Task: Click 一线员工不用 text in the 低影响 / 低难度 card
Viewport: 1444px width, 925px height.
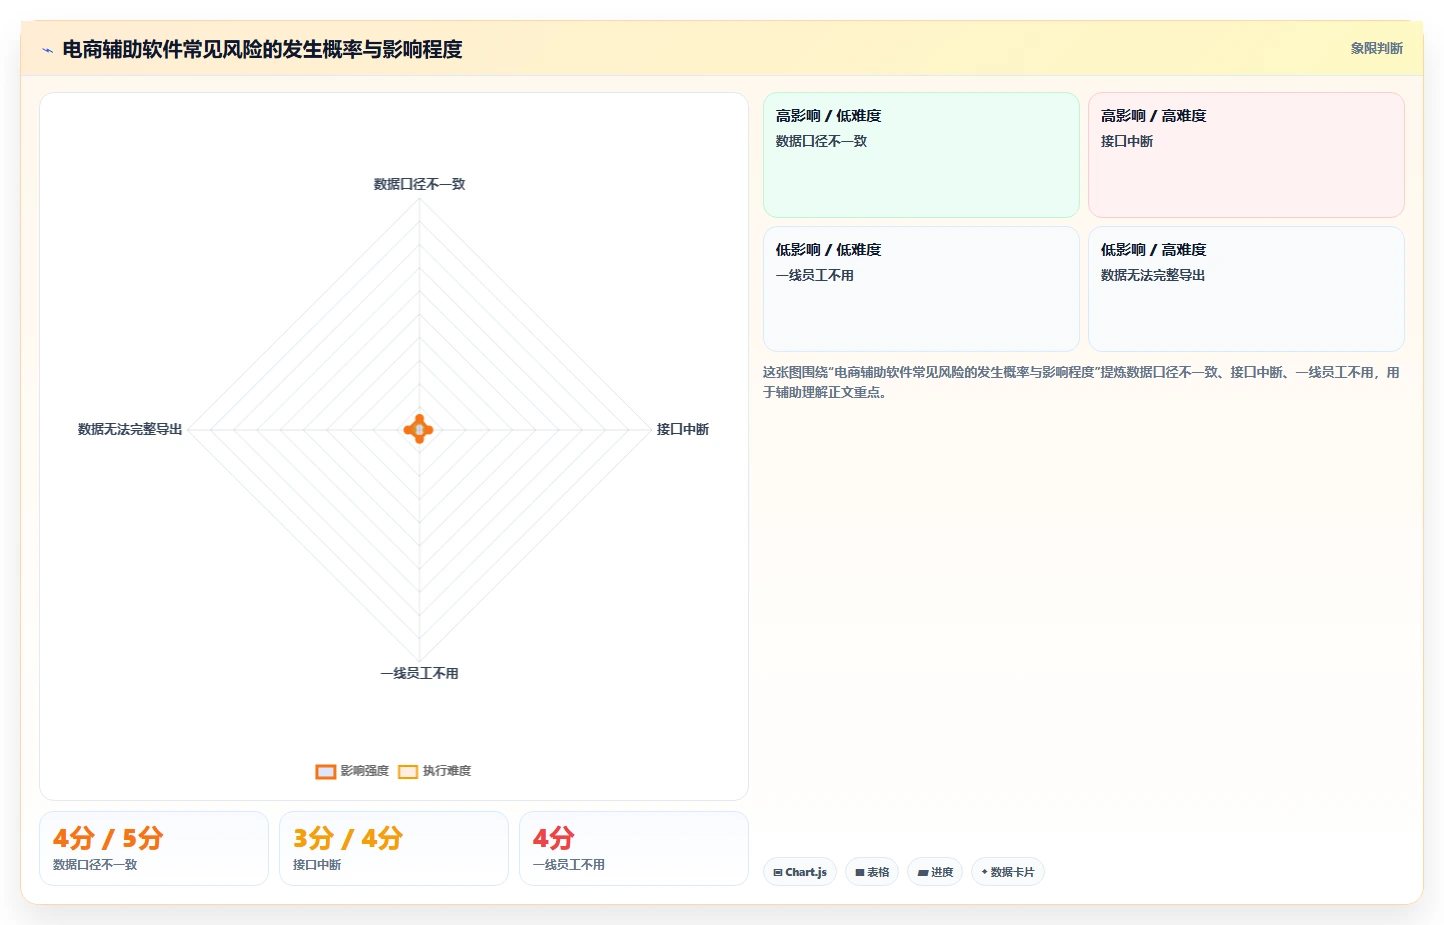Action: point(815,275)
